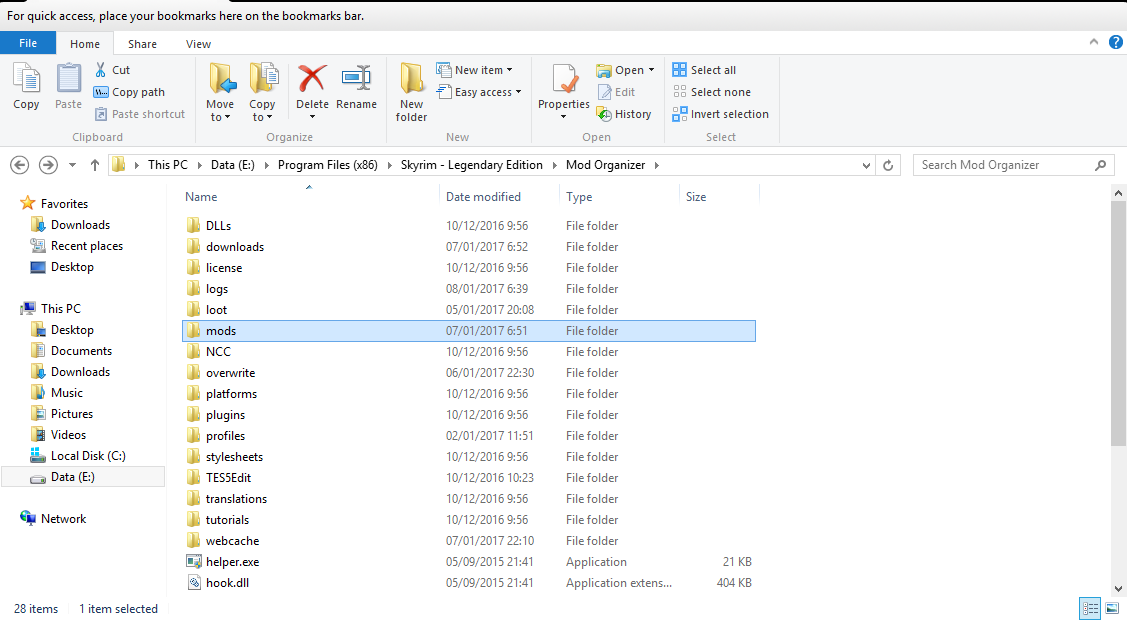
Task: Refresh the current folder view
Action: coord(888,165)
